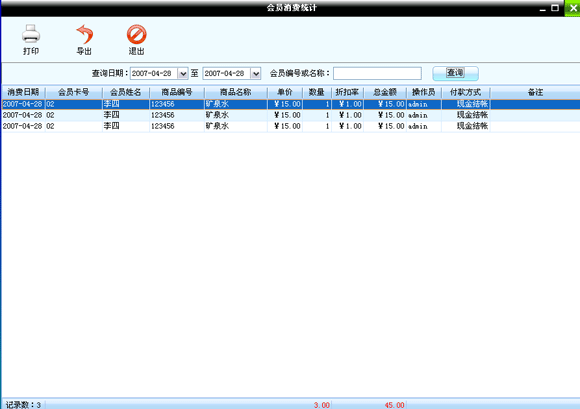Click the 备注 column header
Image resolution: width=580 pixels, height=409 pixels.
click(535, 92)
